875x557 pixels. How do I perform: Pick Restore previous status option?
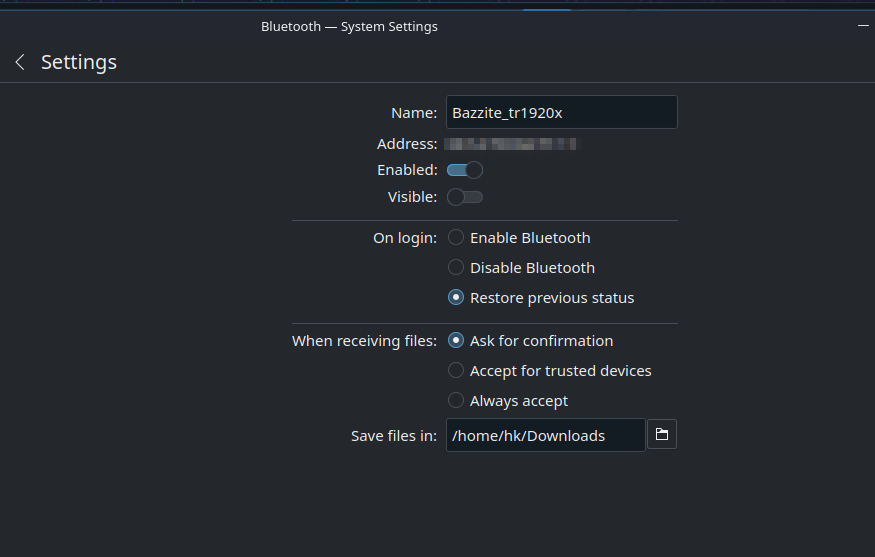pos(456,298)
